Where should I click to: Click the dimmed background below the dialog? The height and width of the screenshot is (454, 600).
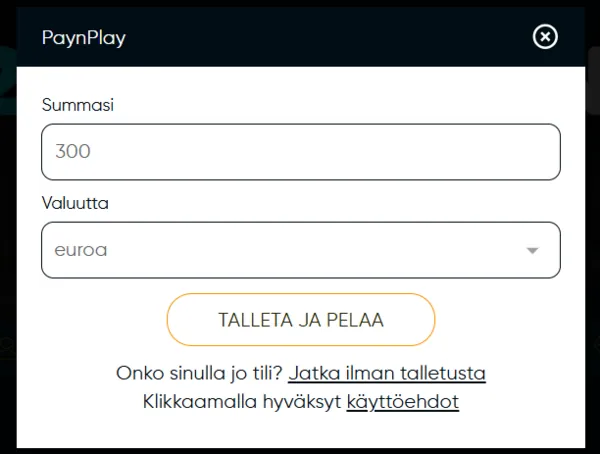pos(300,450)
